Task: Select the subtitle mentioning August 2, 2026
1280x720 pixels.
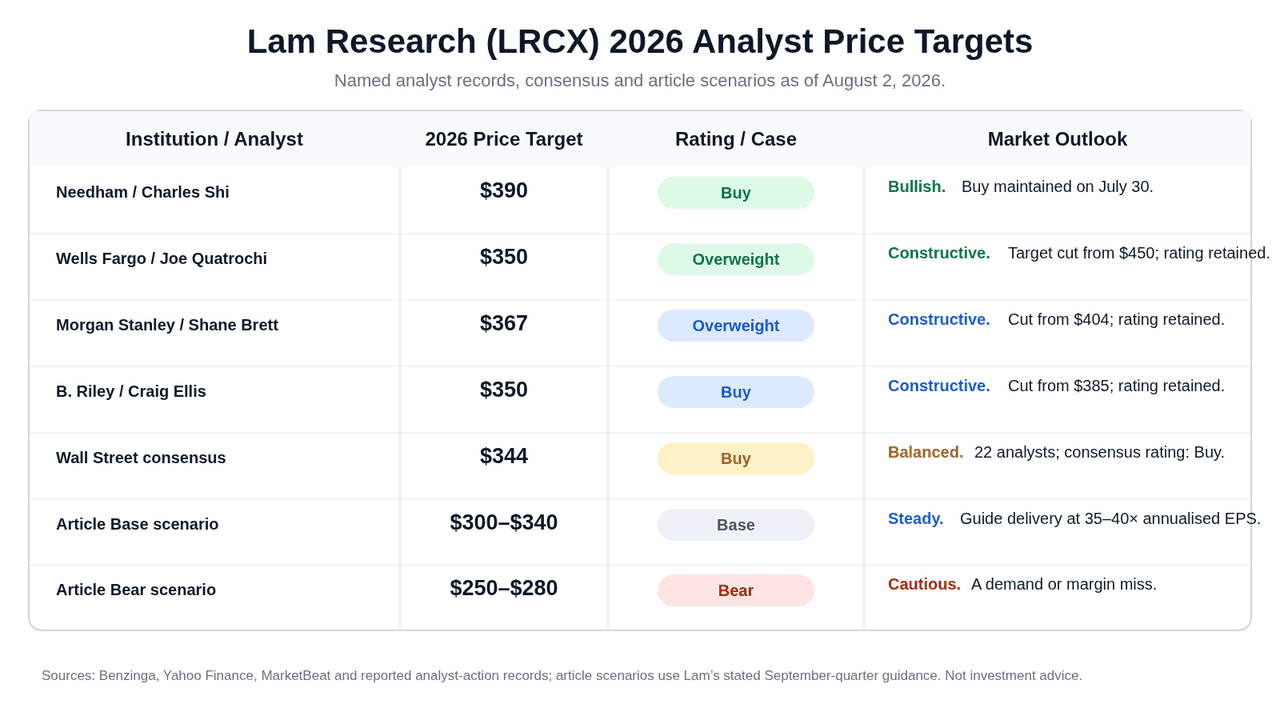Action: [640, 80]
